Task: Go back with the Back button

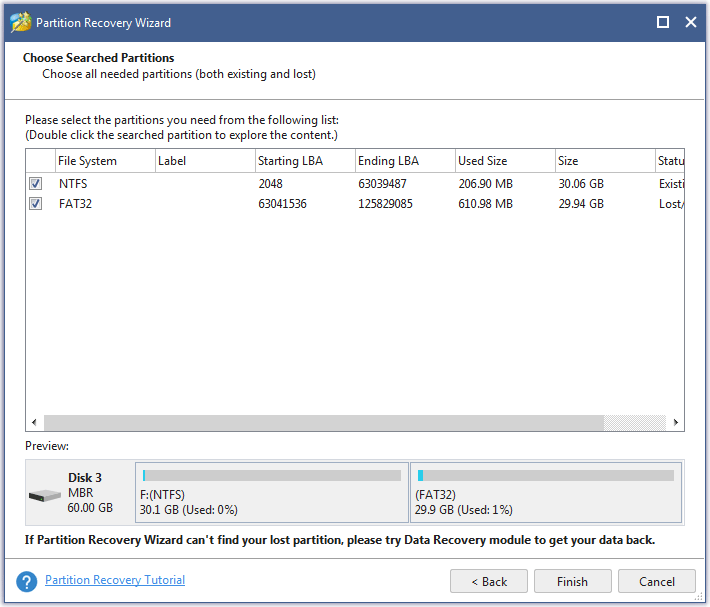Action: point(488,581)
